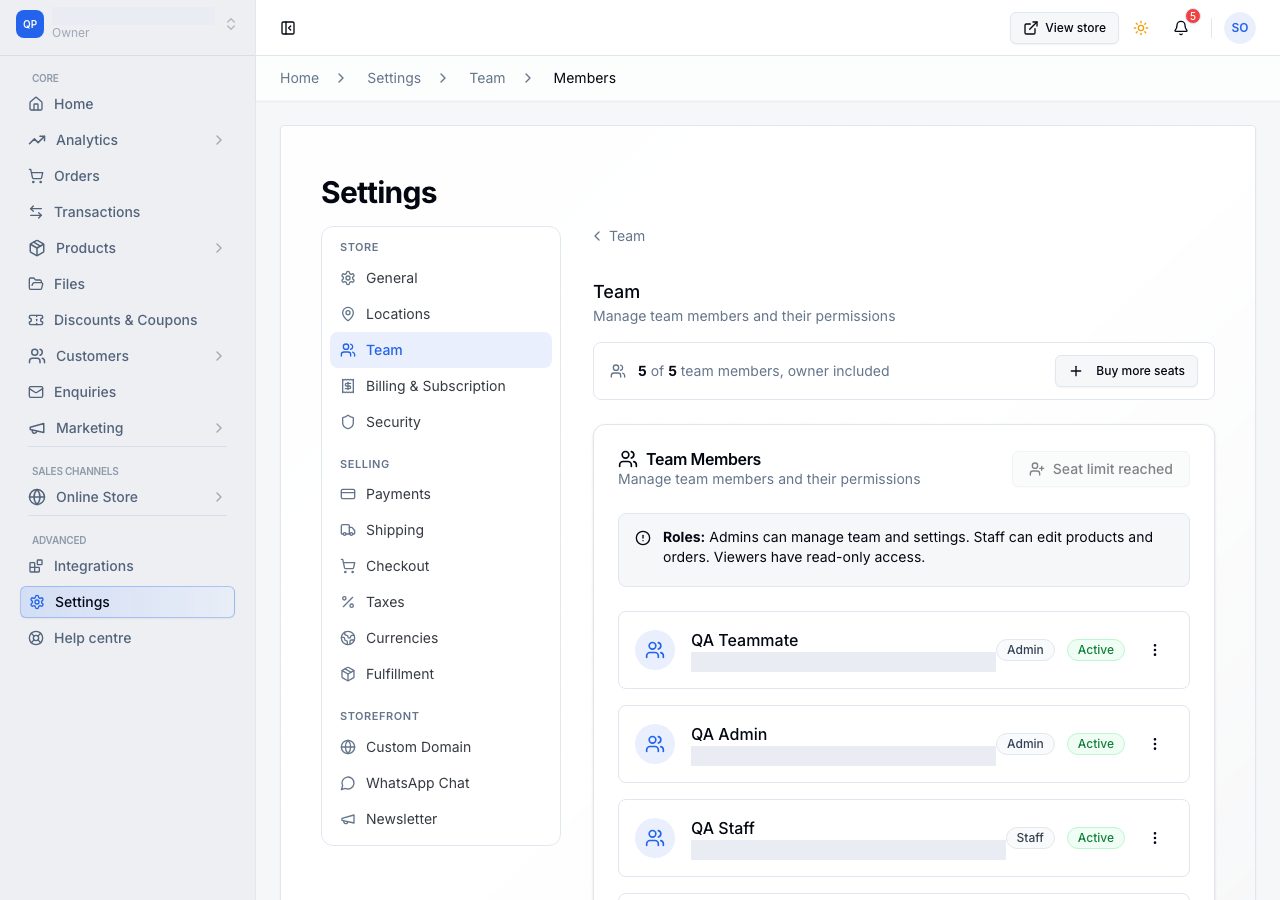Click the Currencies icon
The height and width of the screenshot is (900, 1280).
348,638
